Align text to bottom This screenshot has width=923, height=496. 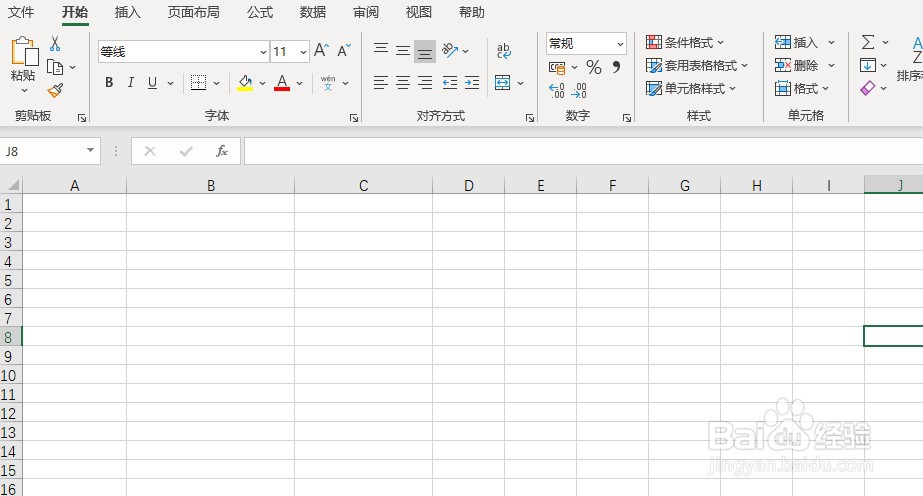click(x=424, y=52)
